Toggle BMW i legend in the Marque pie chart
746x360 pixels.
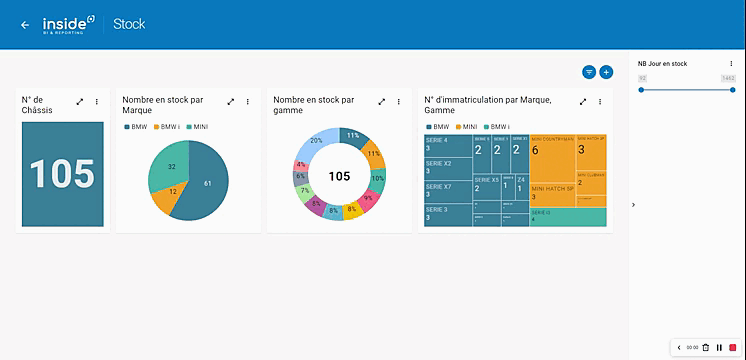pyautogui.click(x=166, y=127)
